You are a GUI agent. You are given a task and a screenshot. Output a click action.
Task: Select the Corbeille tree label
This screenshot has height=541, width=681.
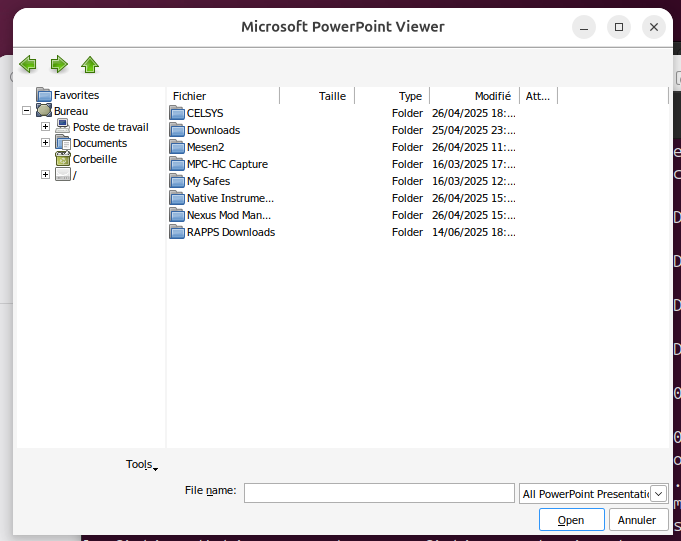(x=95, y=159)
